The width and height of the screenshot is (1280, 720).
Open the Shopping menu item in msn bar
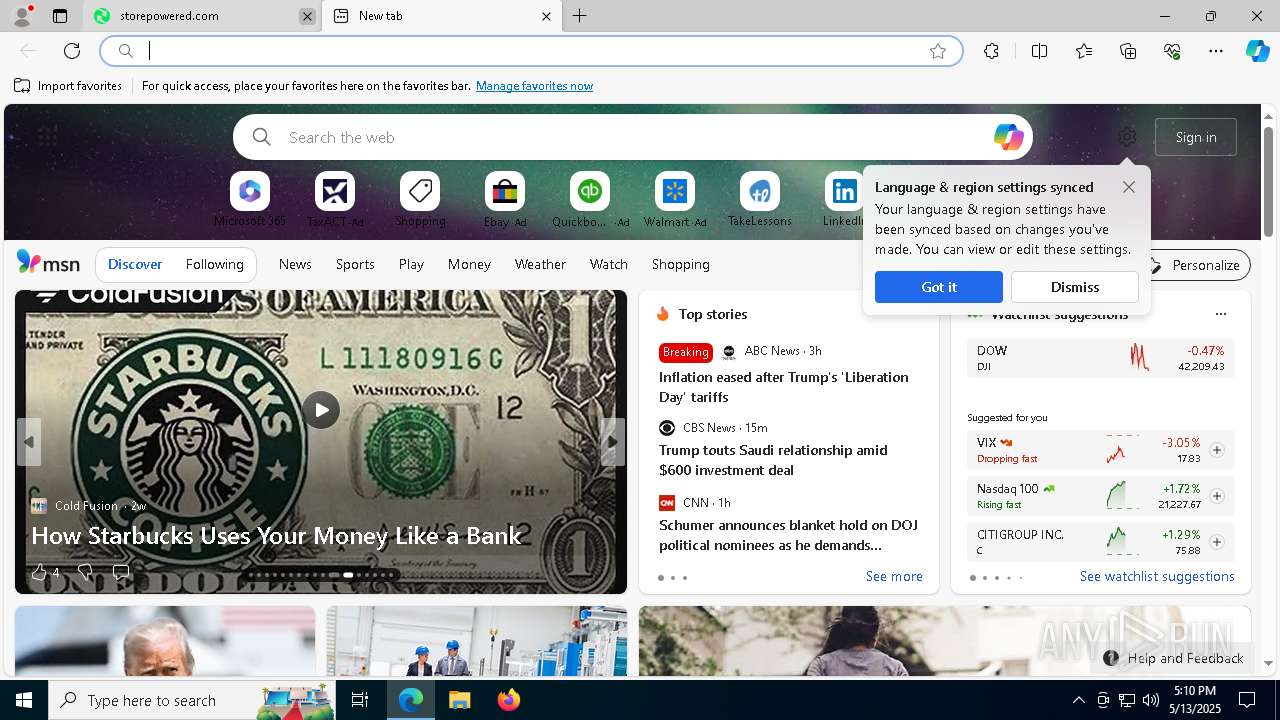[681, 264]
